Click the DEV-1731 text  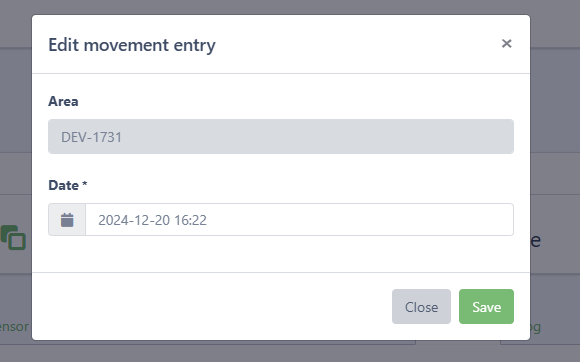tap(91, 137)
